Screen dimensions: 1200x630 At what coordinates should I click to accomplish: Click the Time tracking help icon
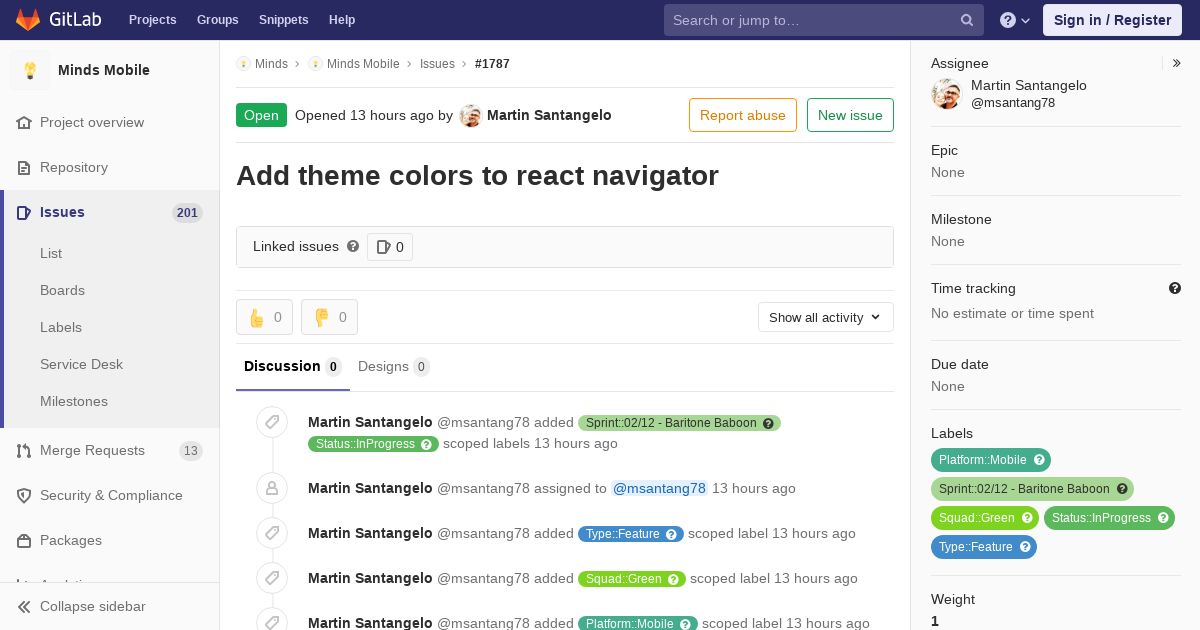(x=1175, y=288)
